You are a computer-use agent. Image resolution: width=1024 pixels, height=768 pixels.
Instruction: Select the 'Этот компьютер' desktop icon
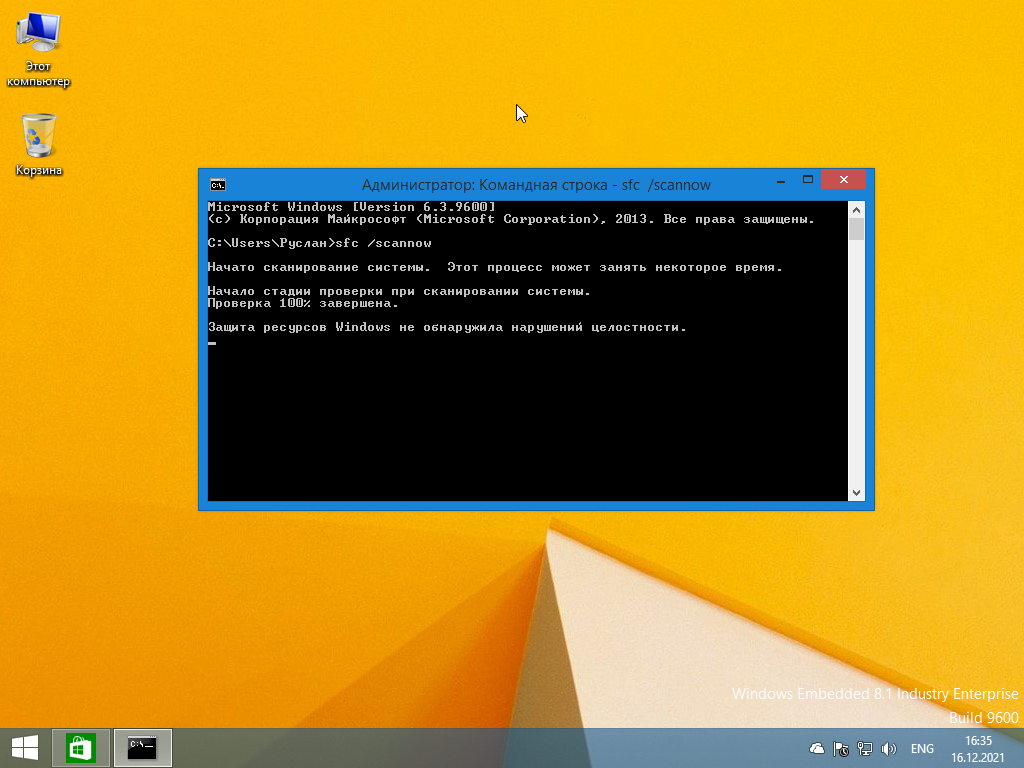pos(38,50)
